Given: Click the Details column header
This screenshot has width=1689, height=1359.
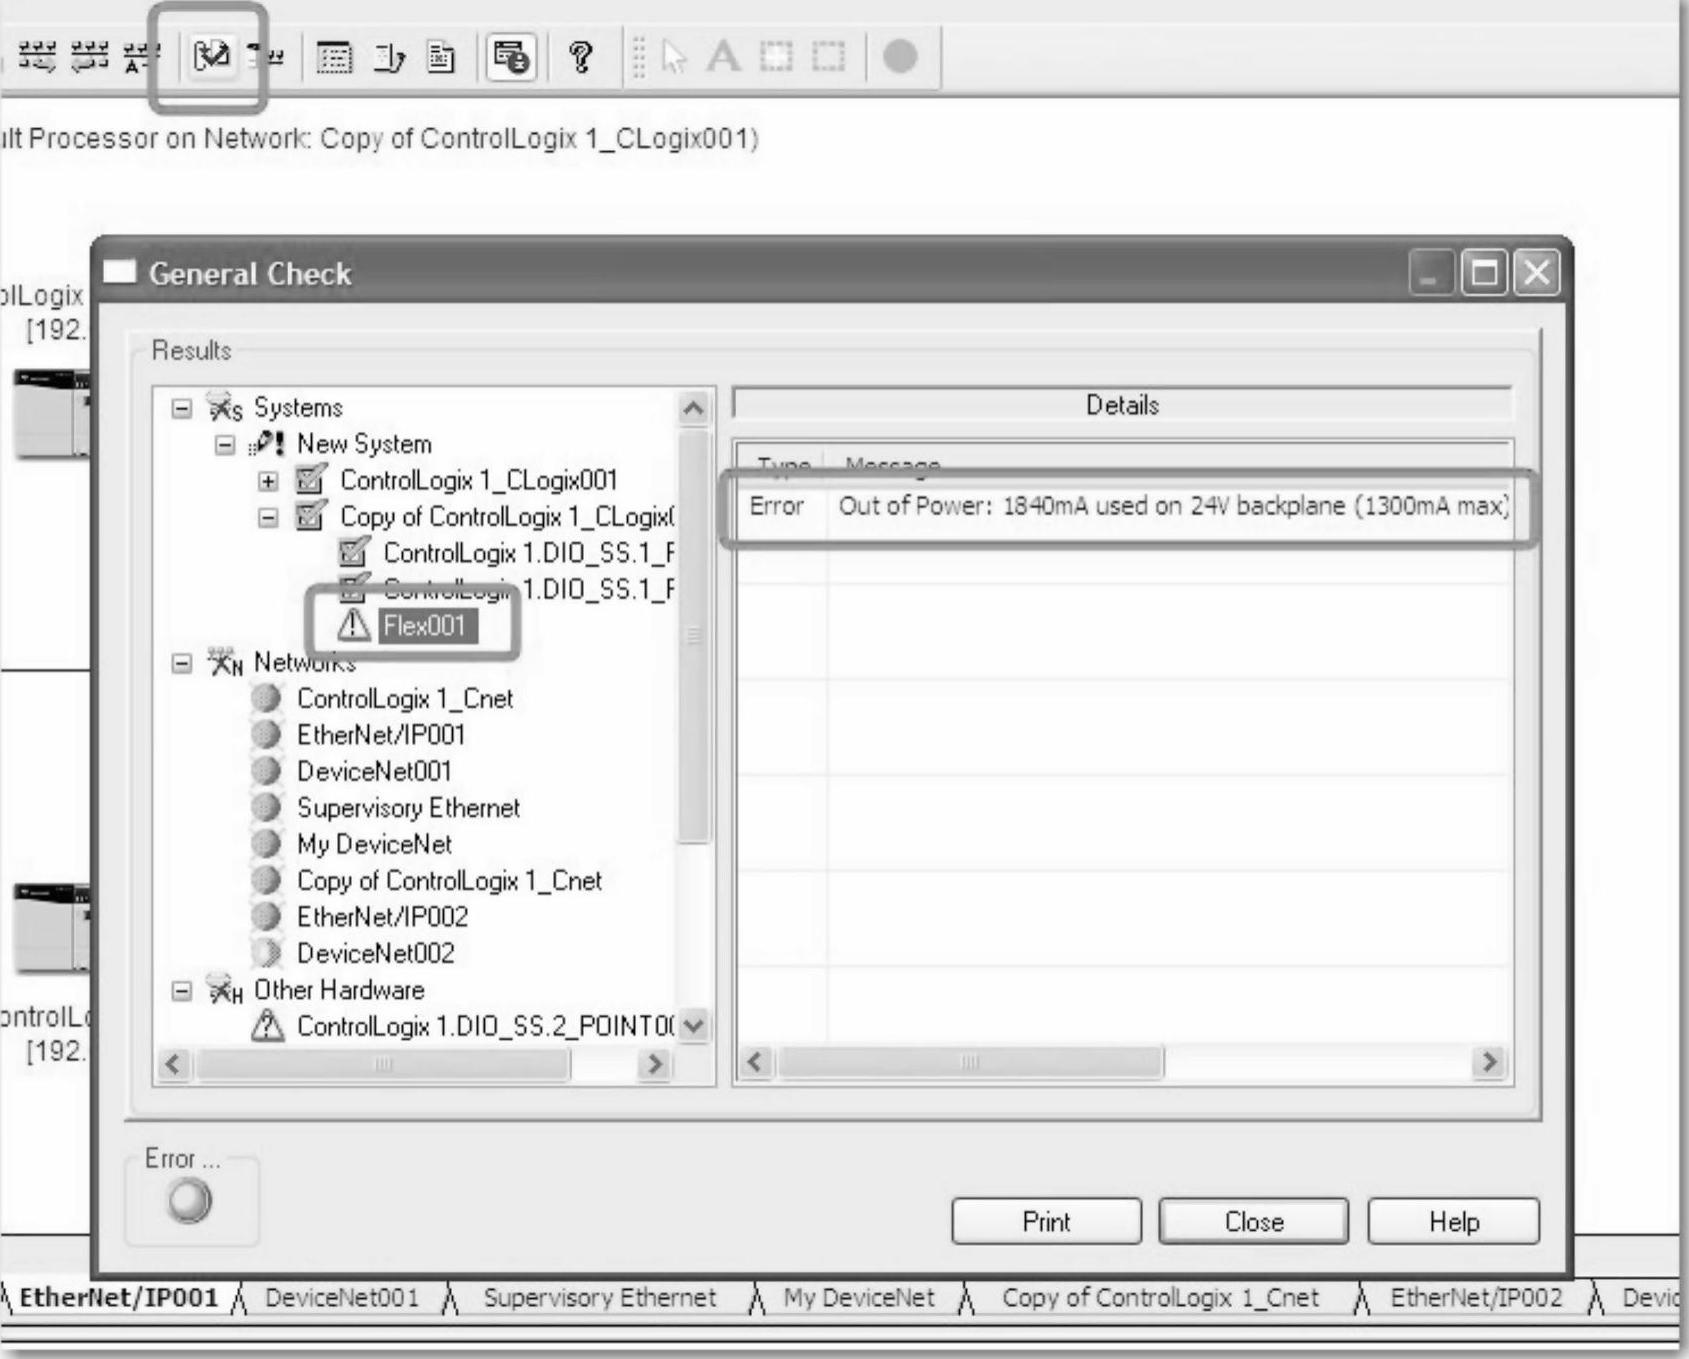Looking at the screenshot, I should [1122, 405].
